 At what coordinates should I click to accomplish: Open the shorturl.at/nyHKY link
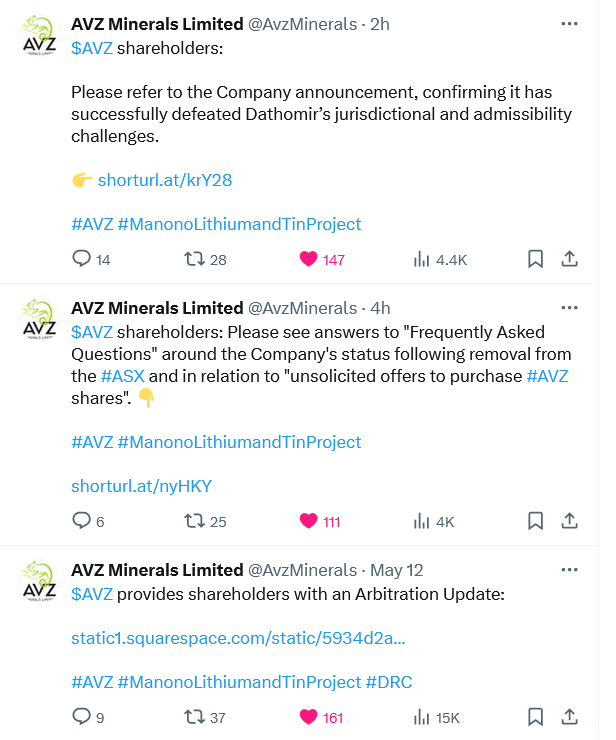point(142,486)
